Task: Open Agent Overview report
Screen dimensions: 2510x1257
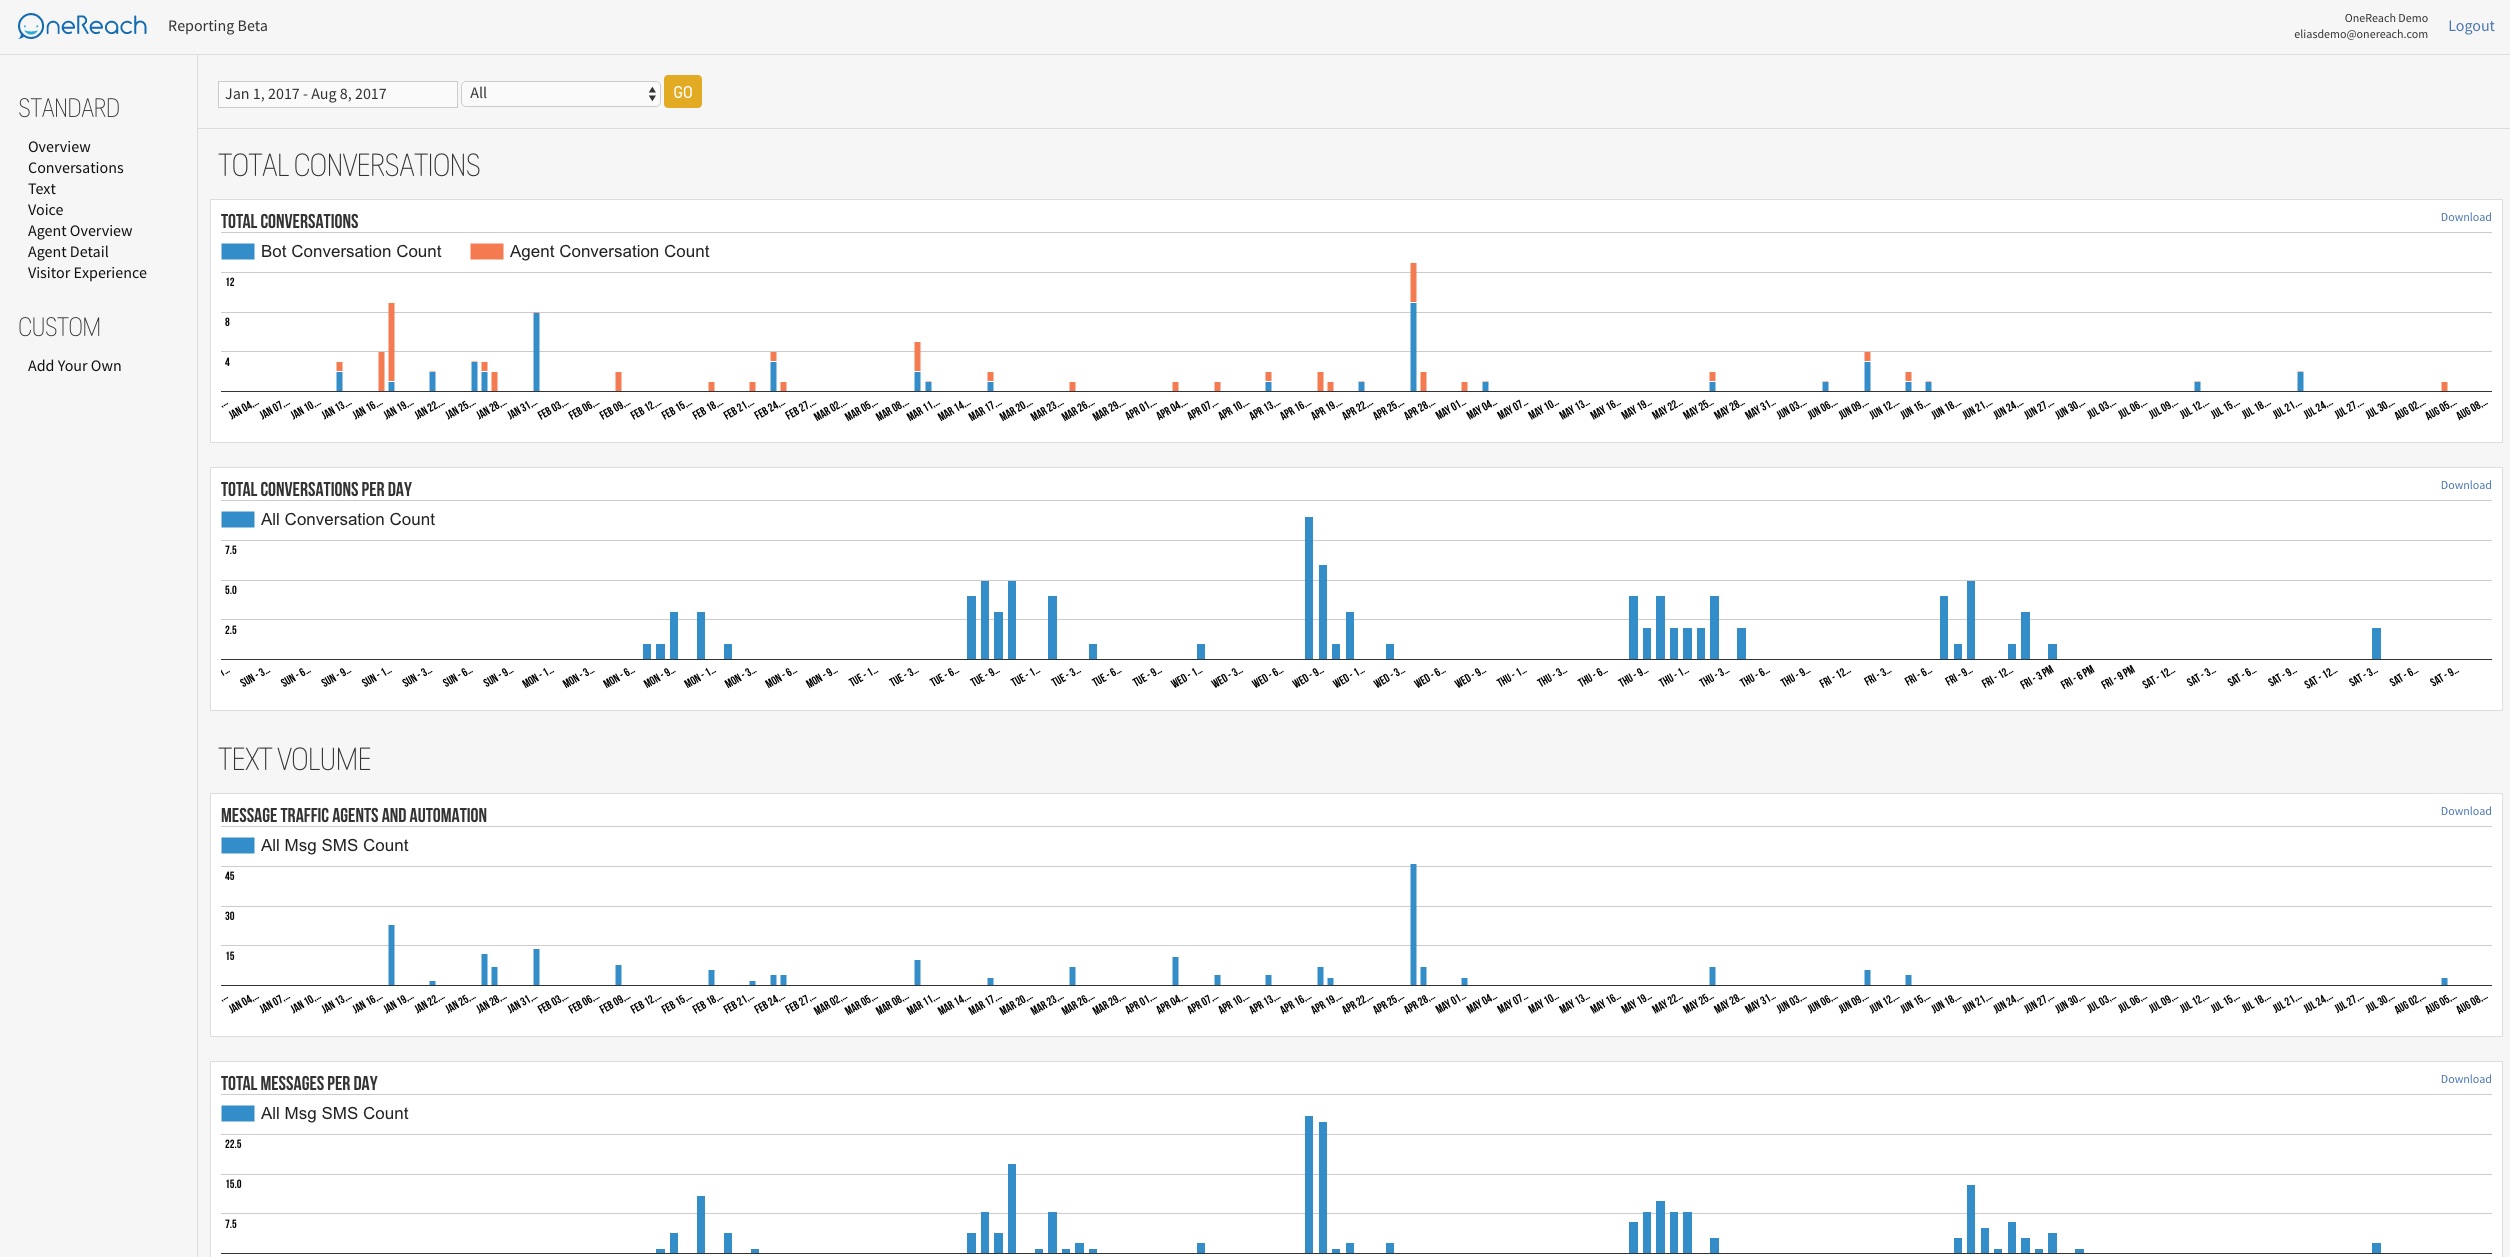Action: point(80,231)
